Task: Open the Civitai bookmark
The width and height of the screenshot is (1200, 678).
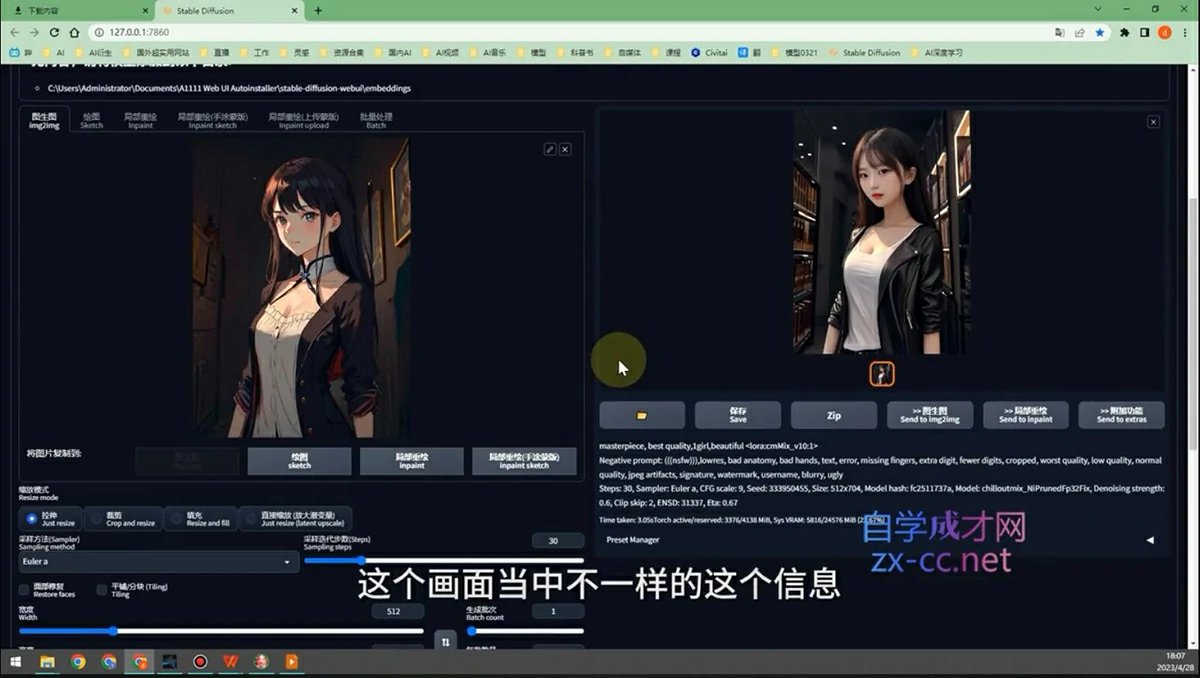Action: [x=710, y=52]
